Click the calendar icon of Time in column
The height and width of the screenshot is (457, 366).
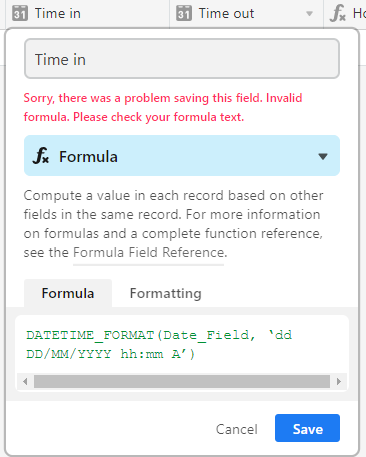click(x=20, y=14)
